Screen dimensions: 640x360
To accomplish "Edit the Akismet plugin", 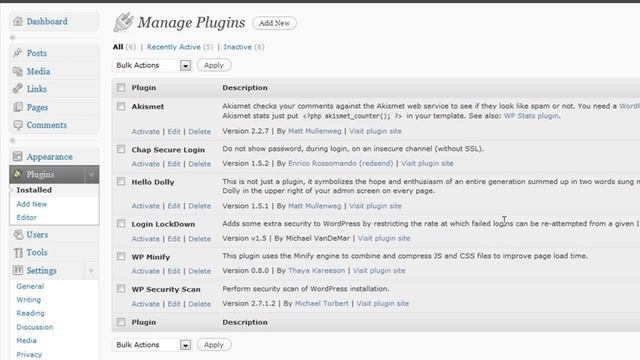I will (x=174, y=131).
